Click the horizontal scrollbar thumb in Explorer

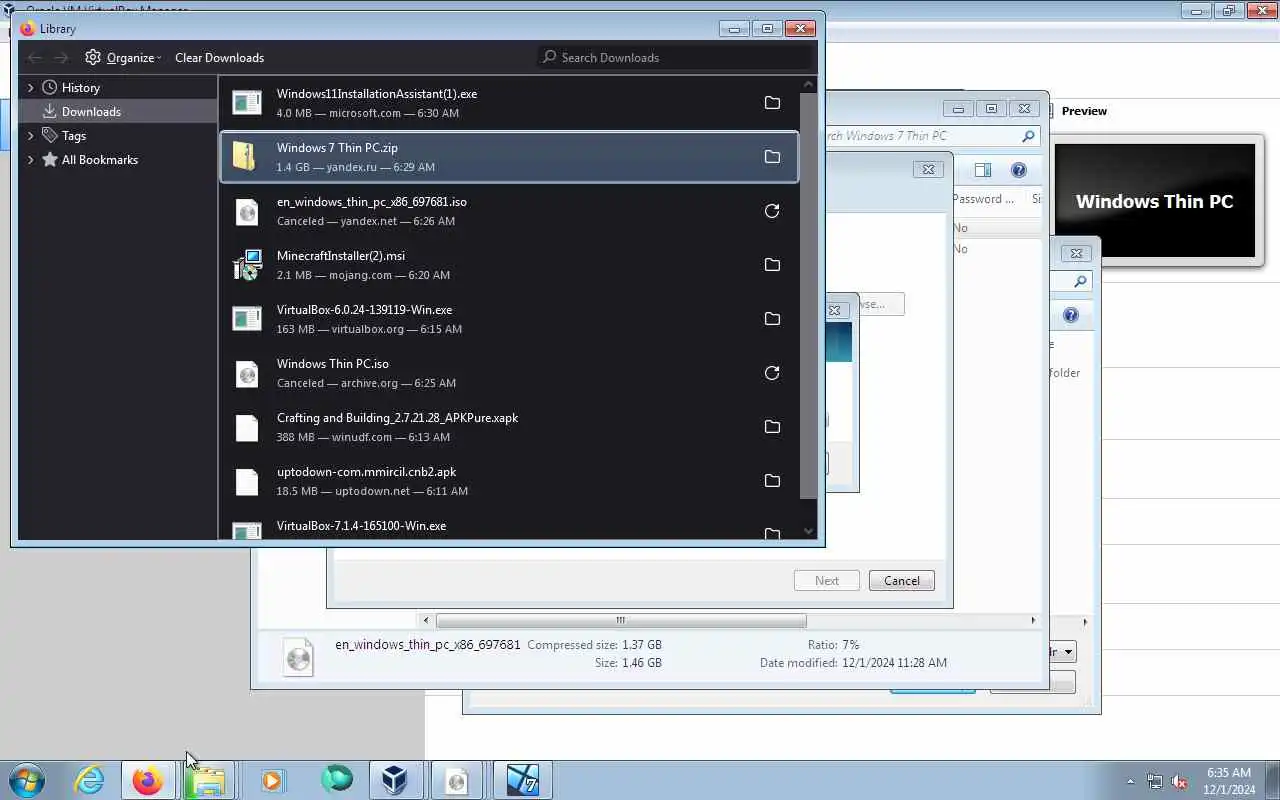tap(620, 621)
